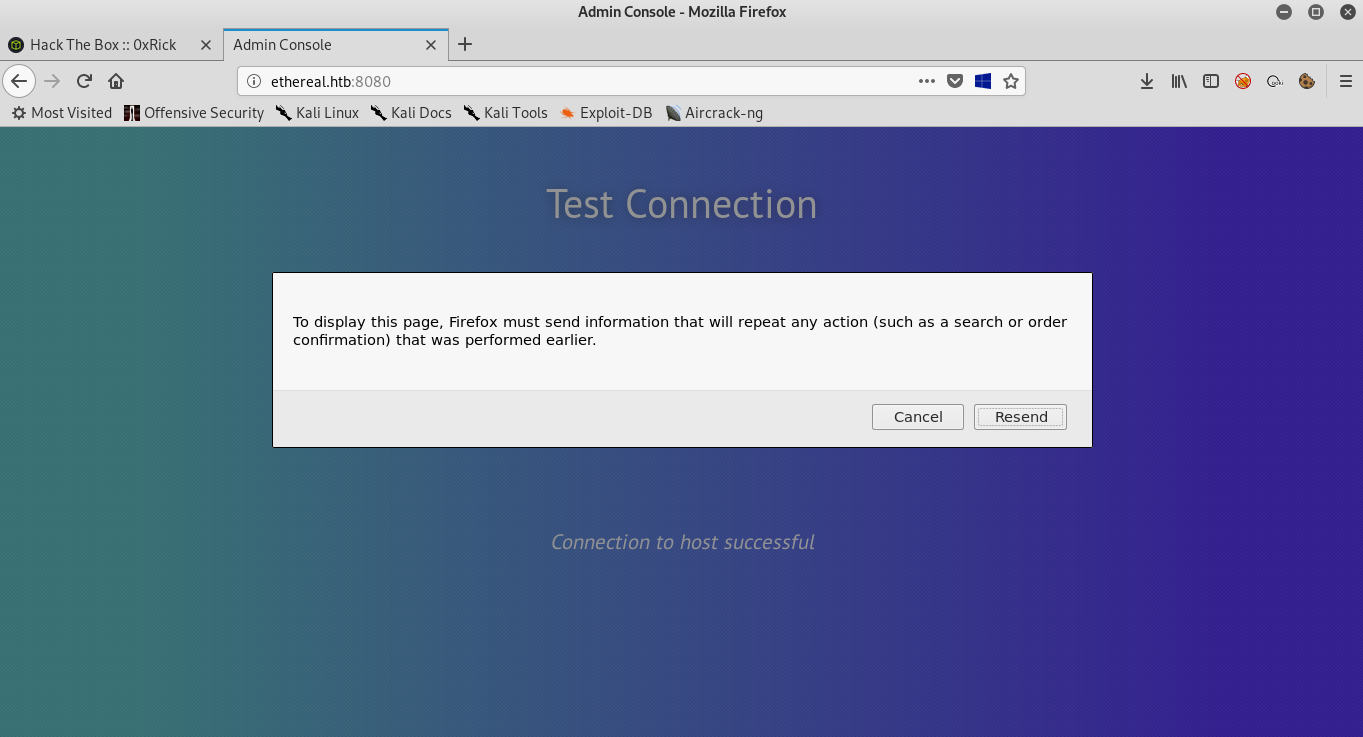The image size is (1363, 737).
Task: Toggle the sidebar view
Action: [x=1211, y=81]
